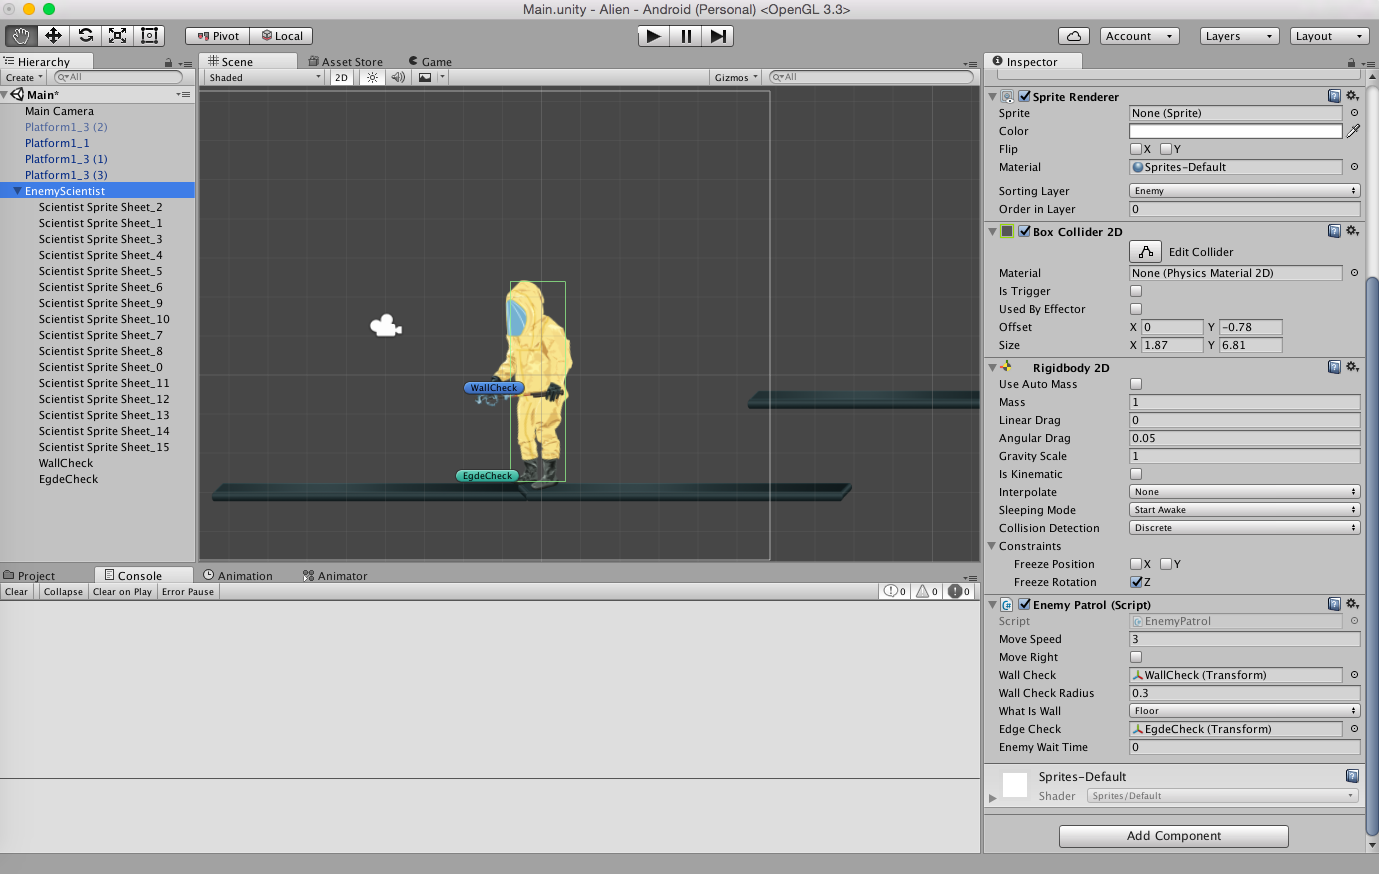Open the cloud services button
This screenshot has width=1379, height=874.
pyautogui.click(x=1073, y=36)
